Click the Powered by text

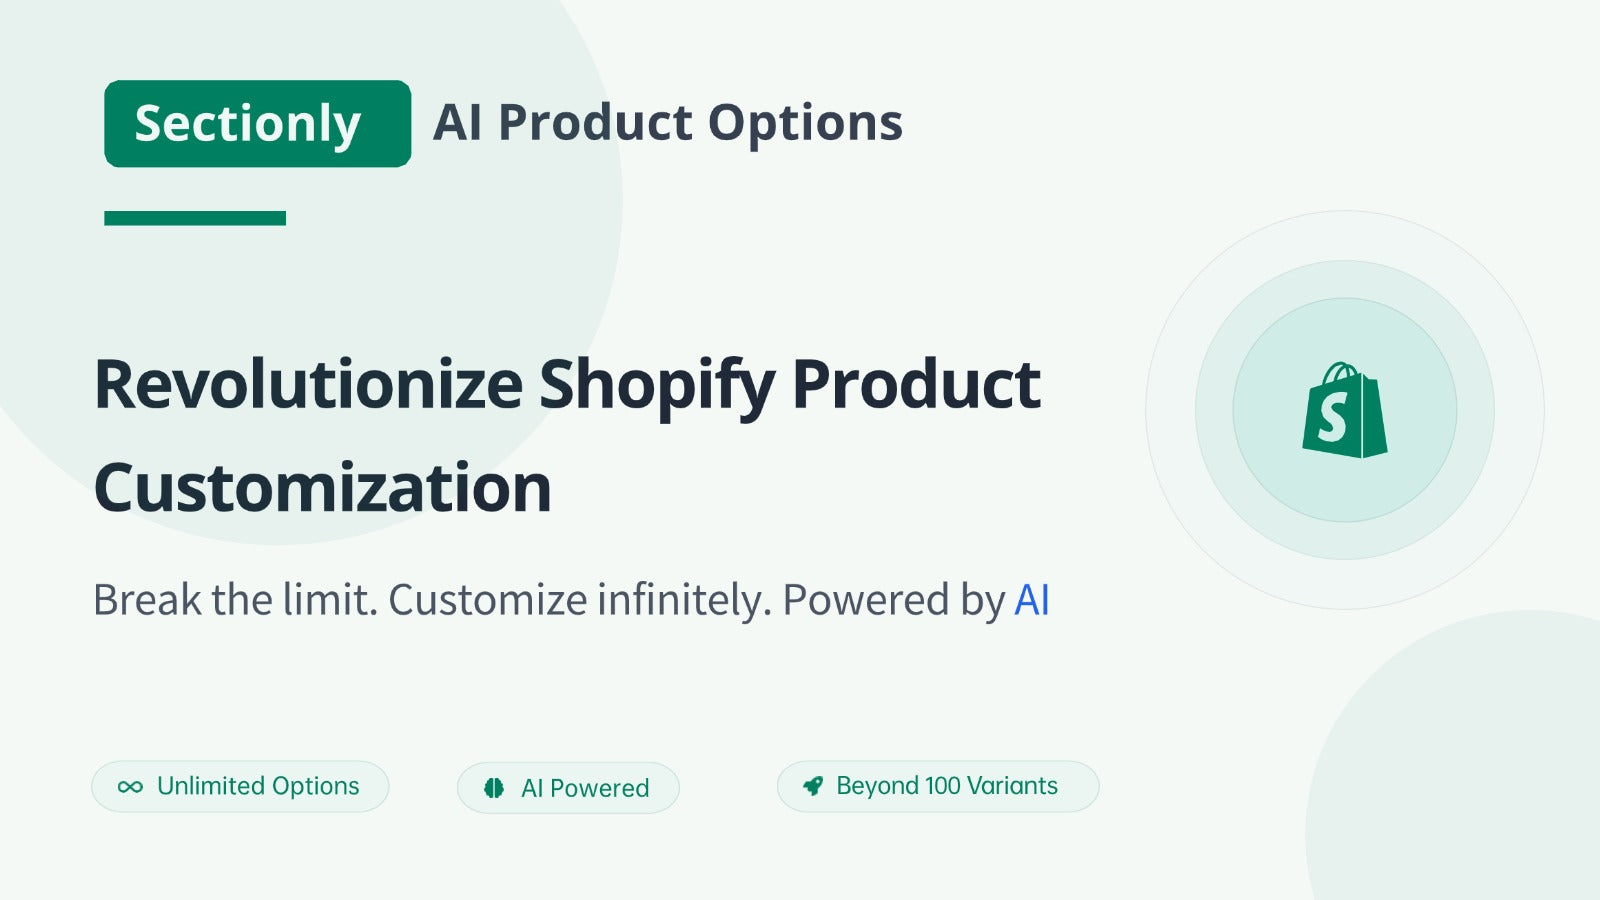893,601
